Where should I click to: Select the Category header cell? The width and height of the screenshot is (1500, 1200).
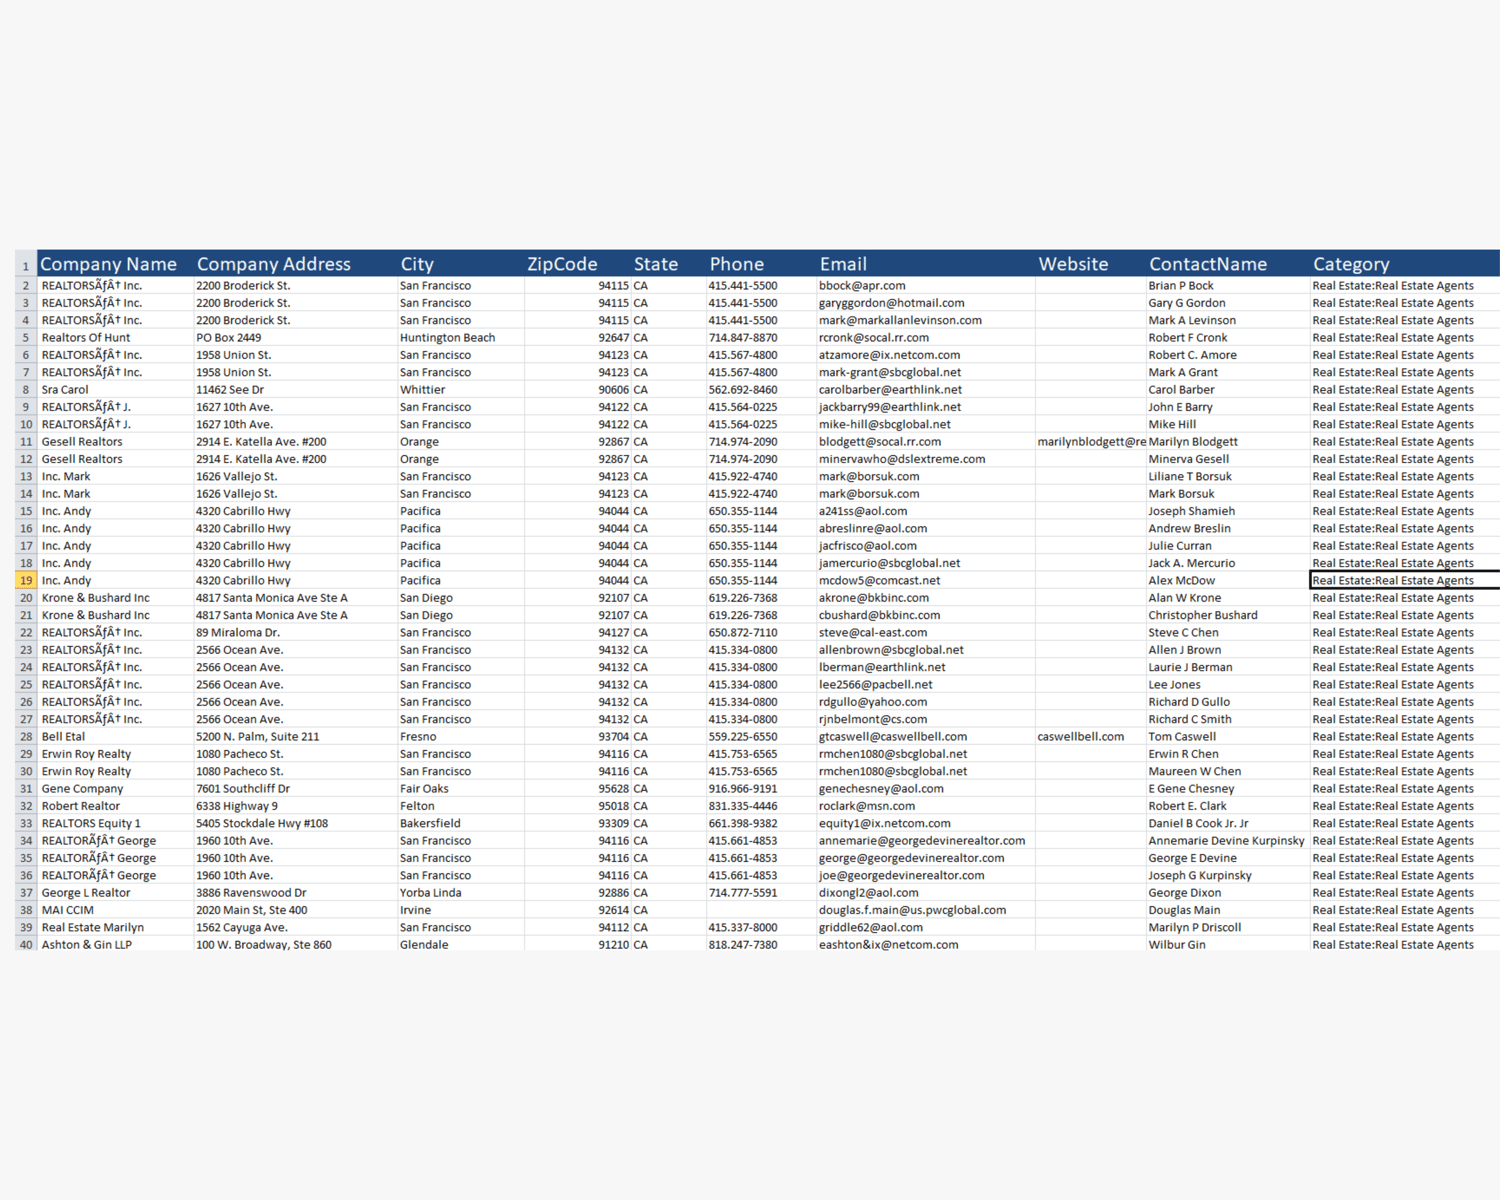[x=1405, y=264]
